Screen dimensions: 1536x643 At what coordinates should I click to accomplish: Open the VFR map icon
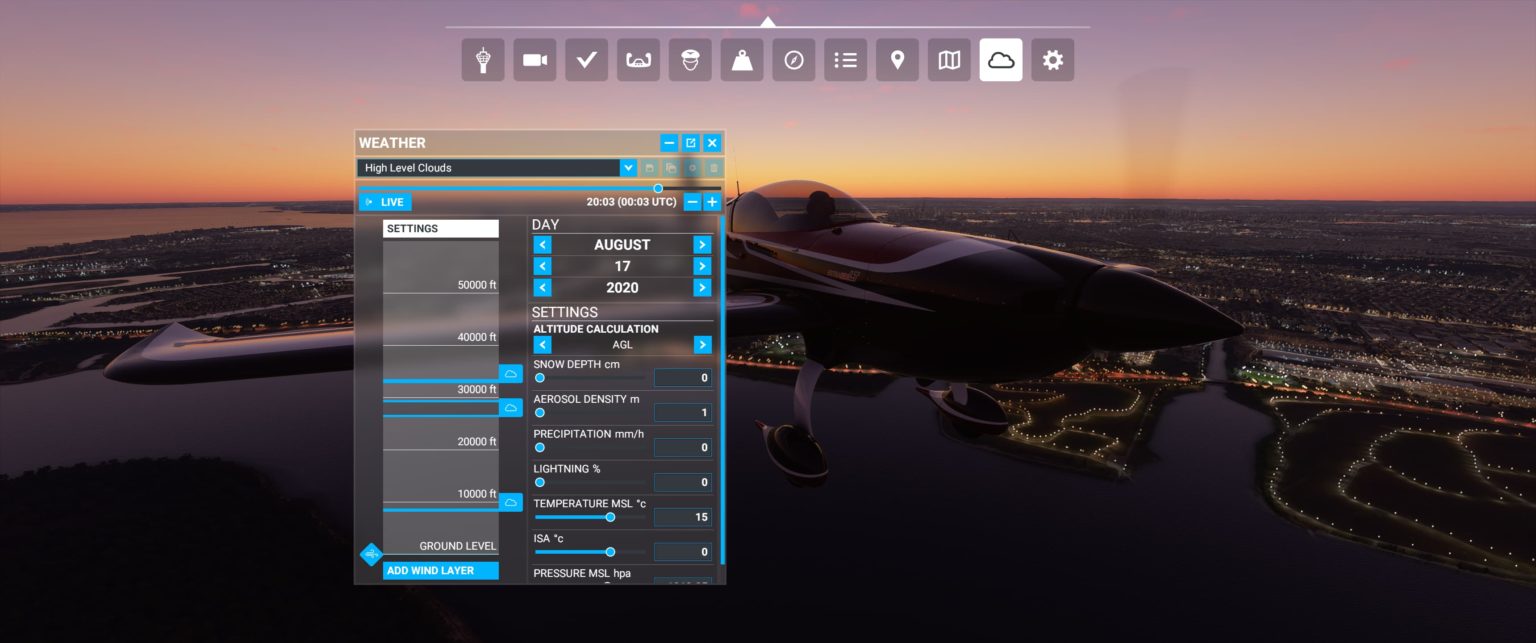click(x=948, y=59)
